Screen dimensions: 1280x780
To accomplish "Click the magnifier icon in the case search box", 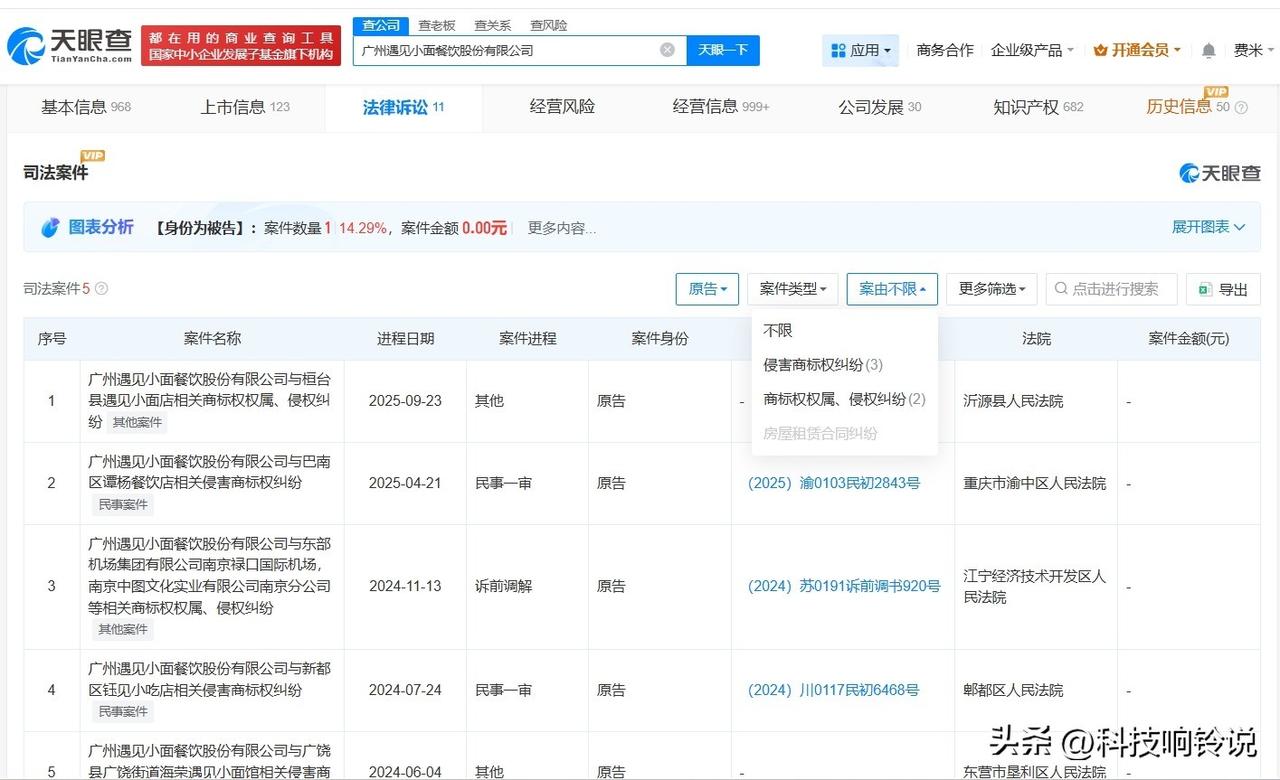I will point(1061,289).
